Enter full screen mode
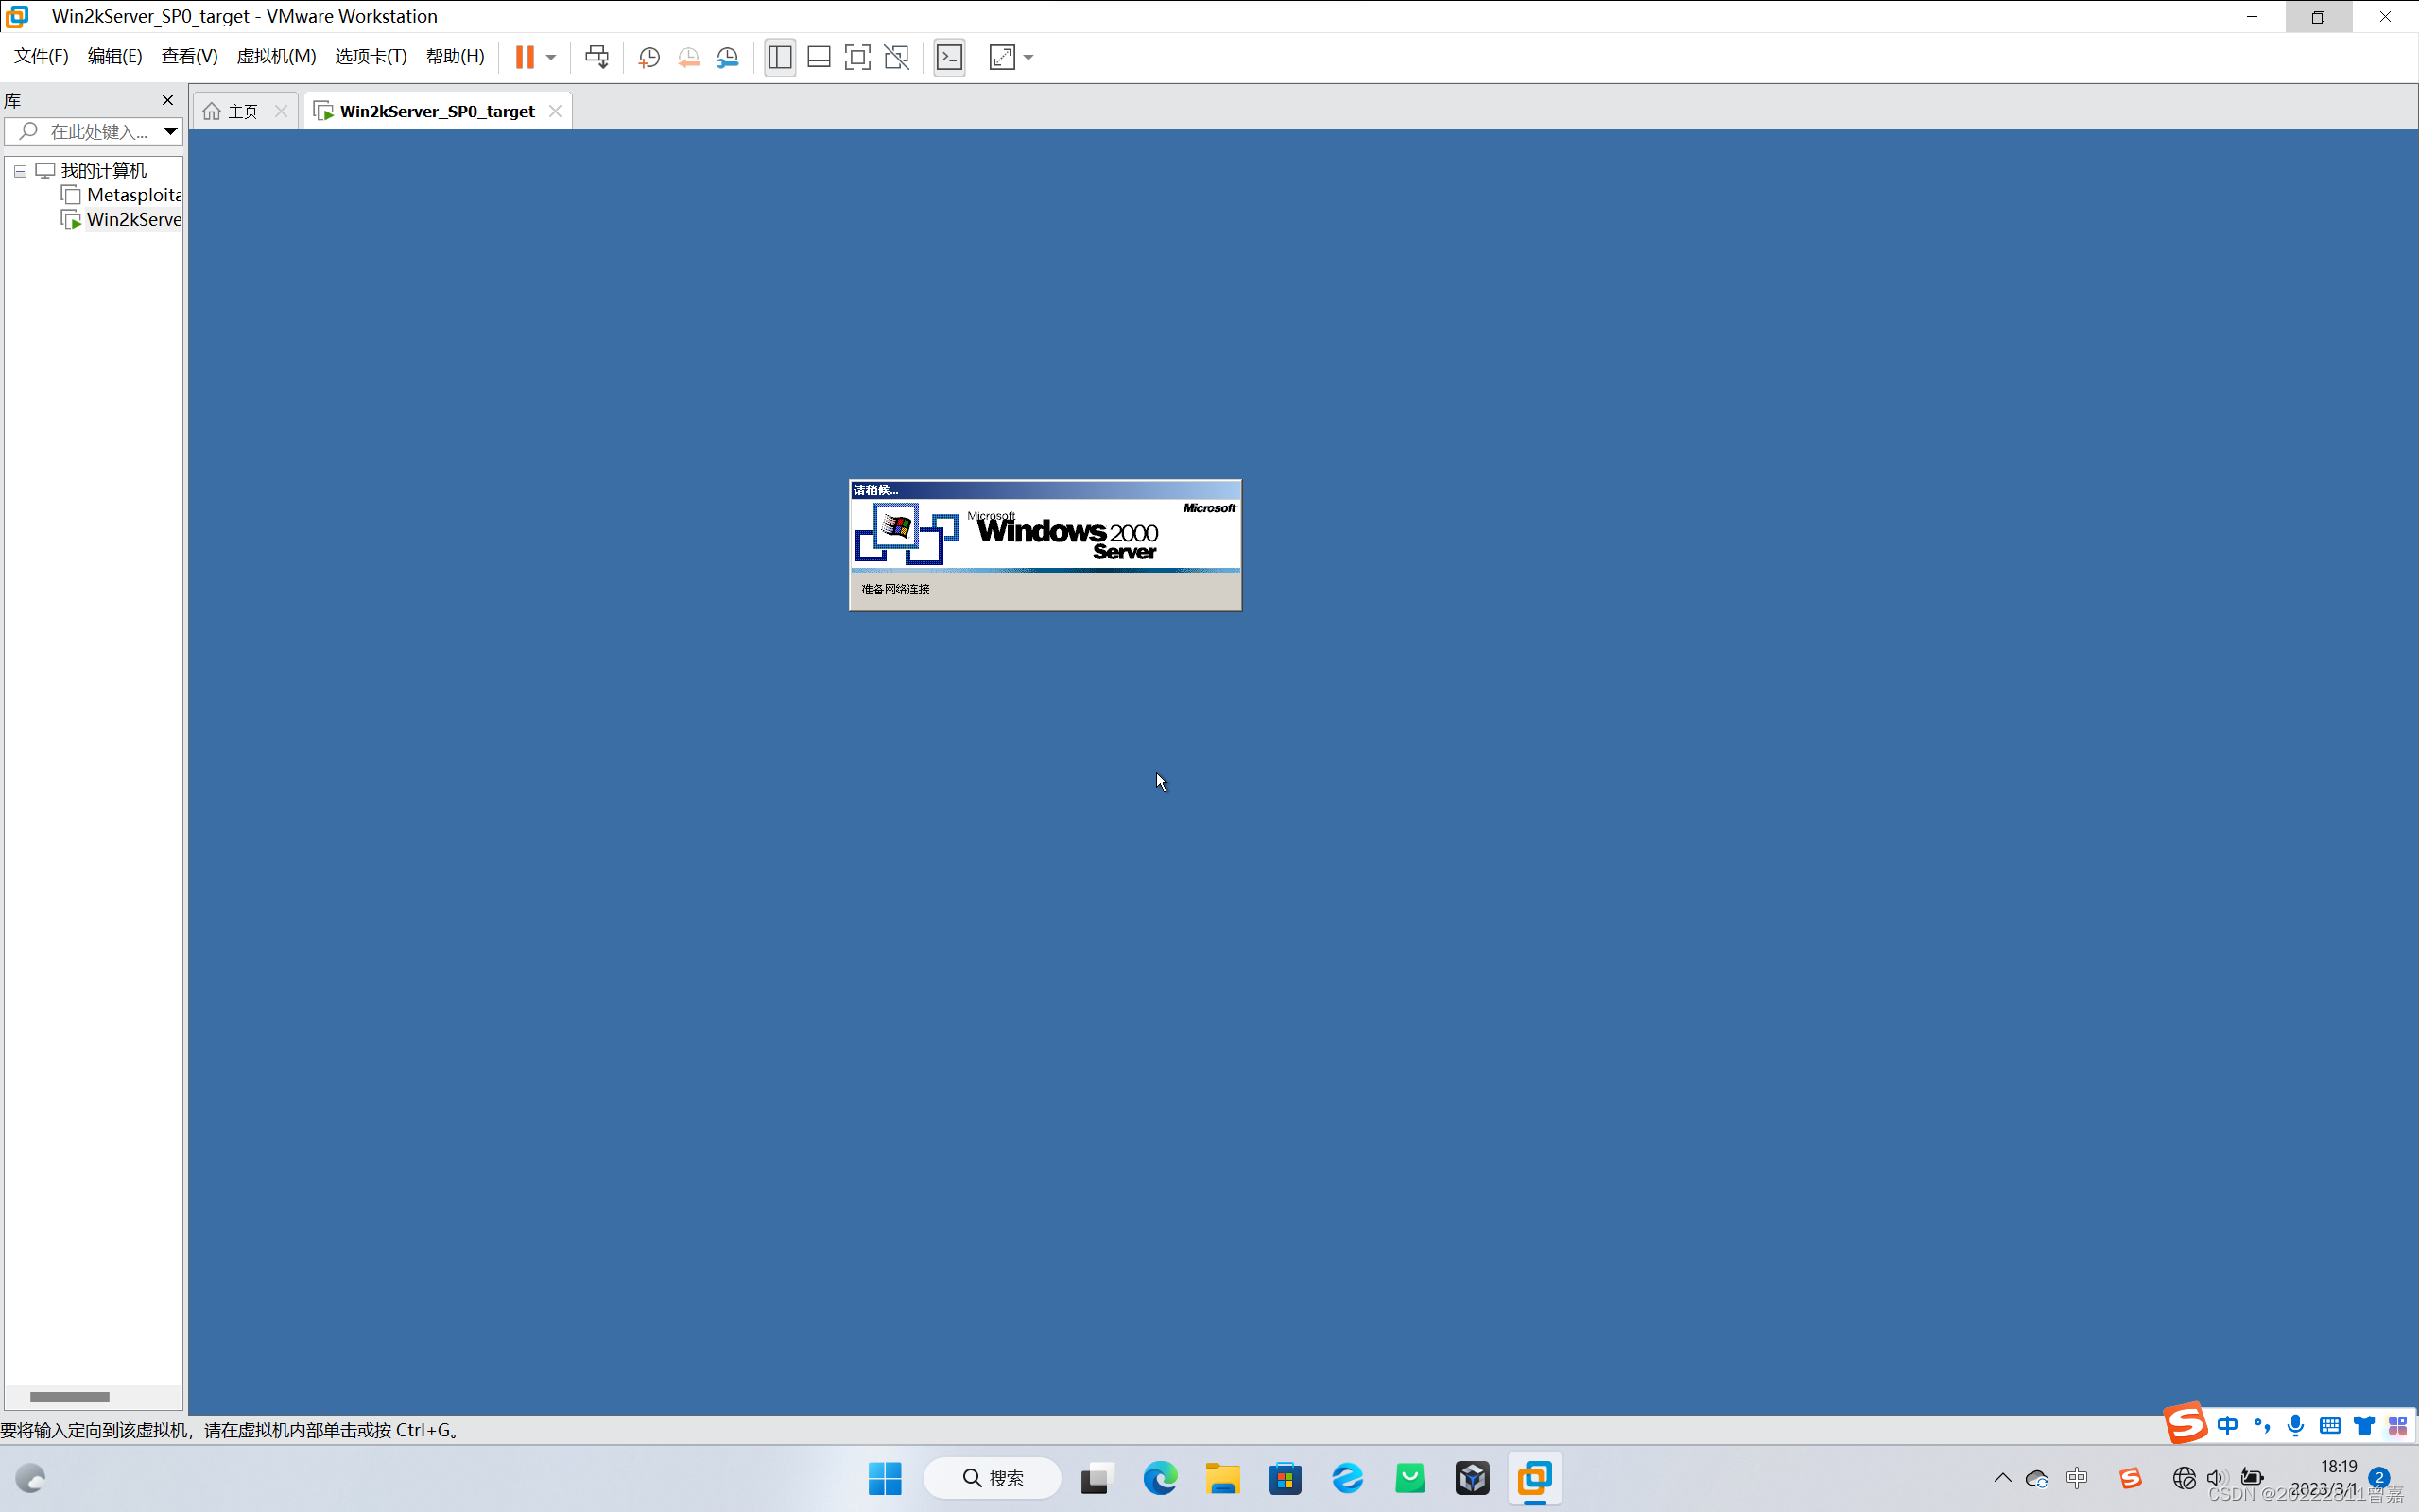The width and height of the screenshot is (2419, 1512). pos(857,57)
